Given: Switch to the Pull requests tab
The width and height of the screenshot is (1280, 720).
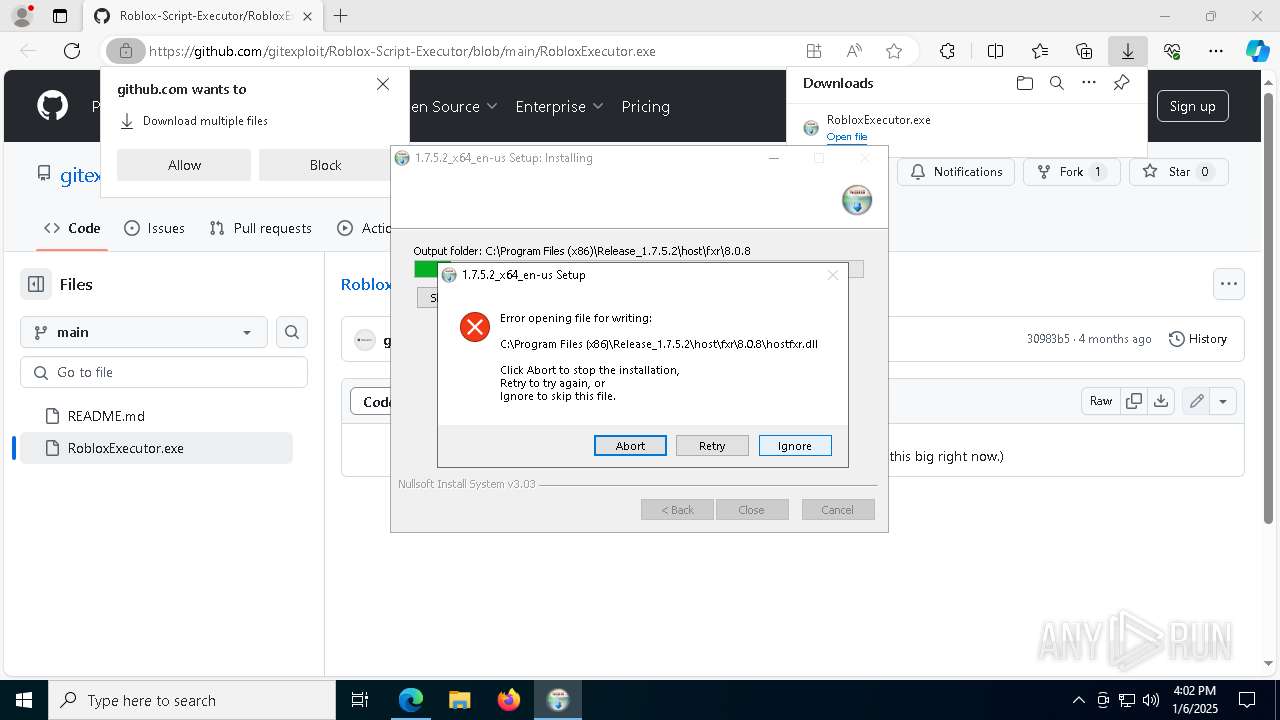Looking at the screenshot, I should tap(260, 228).
